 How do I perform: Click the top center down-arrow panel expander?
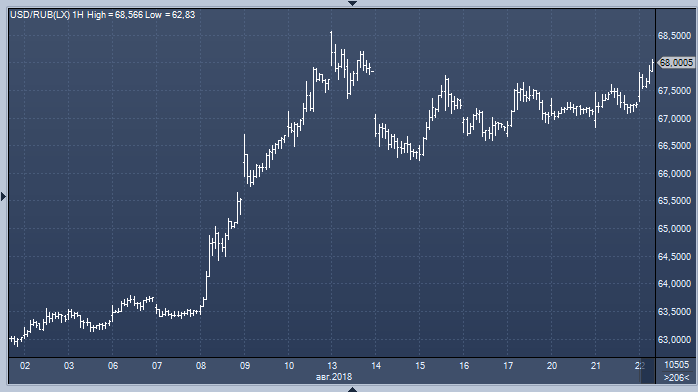click(352, 3)
